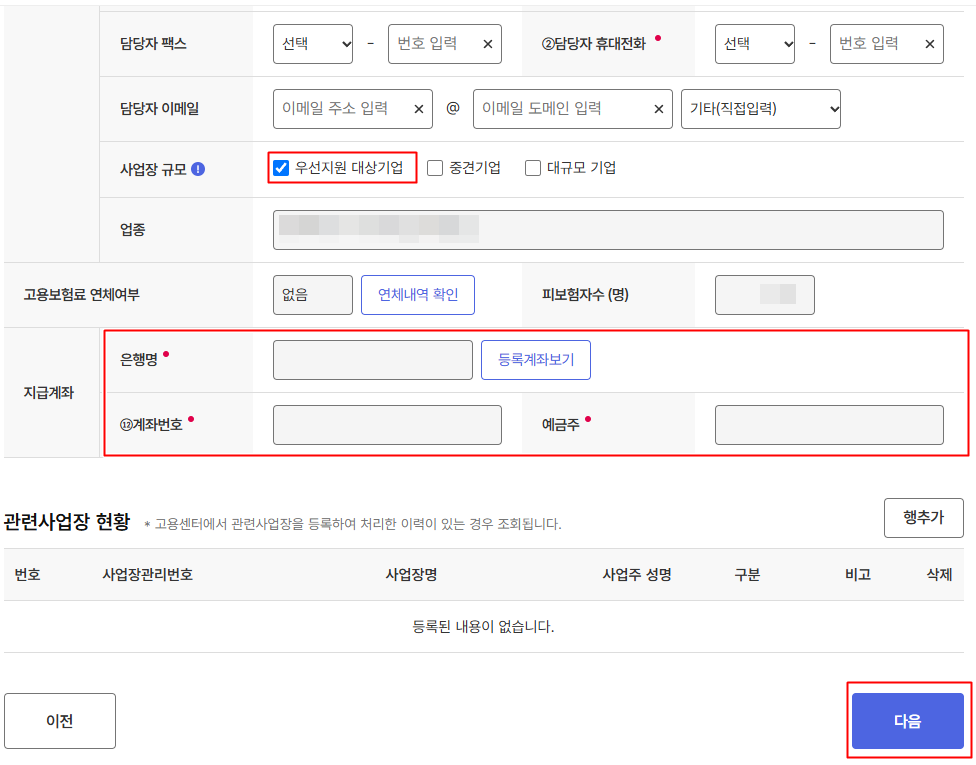
Task: Click the 계좌번호 input field
Action: click(387, 425)
